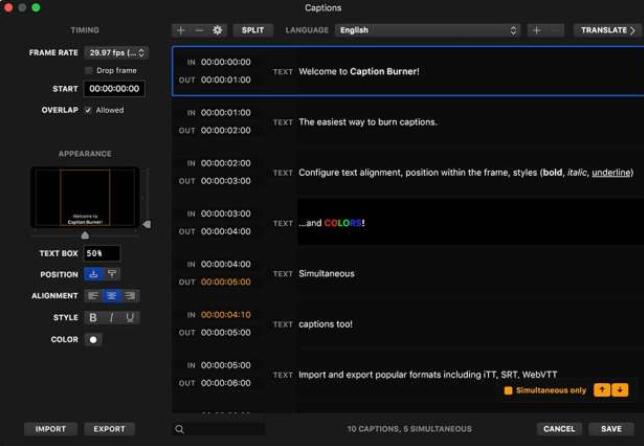Click OUT time 00:00:01:00 of first caption
Image resolution: width=644 pixels, height=446 pixels.
pos(226,80)
